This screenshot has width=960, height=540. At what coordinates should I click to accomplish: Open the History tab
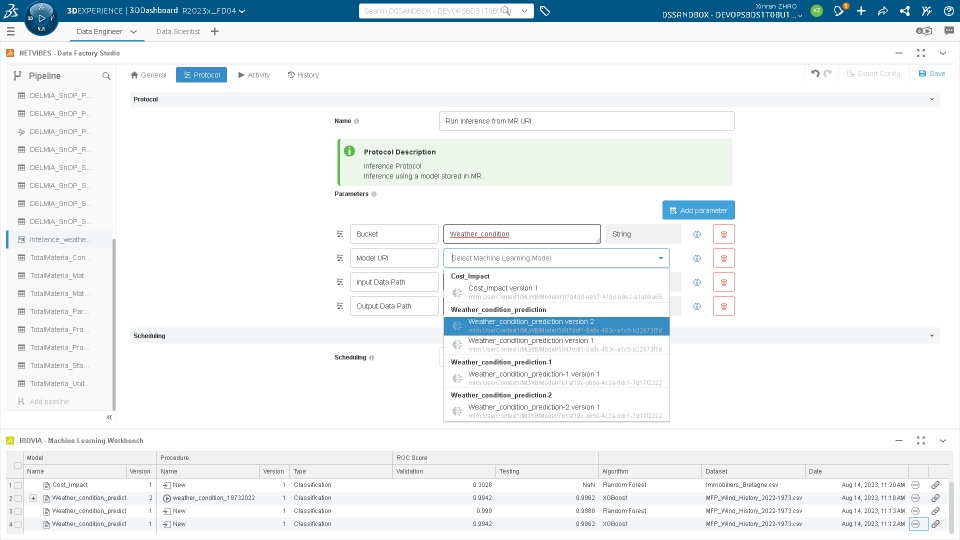pos(303,75)
